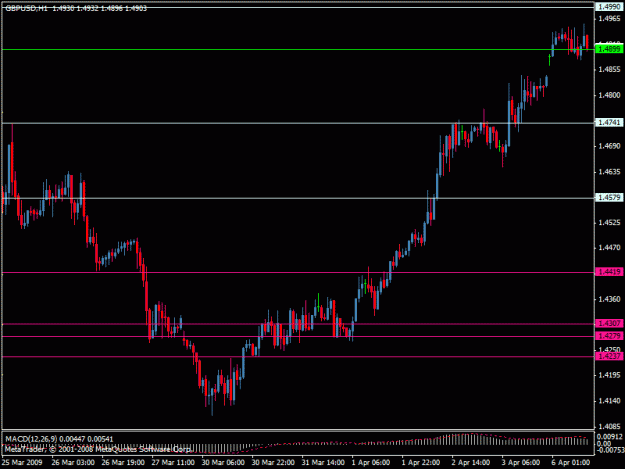Screen dimensions: 625x469
Task: Click the 30 Mar 06:00 time label
Action: [223, 462]
